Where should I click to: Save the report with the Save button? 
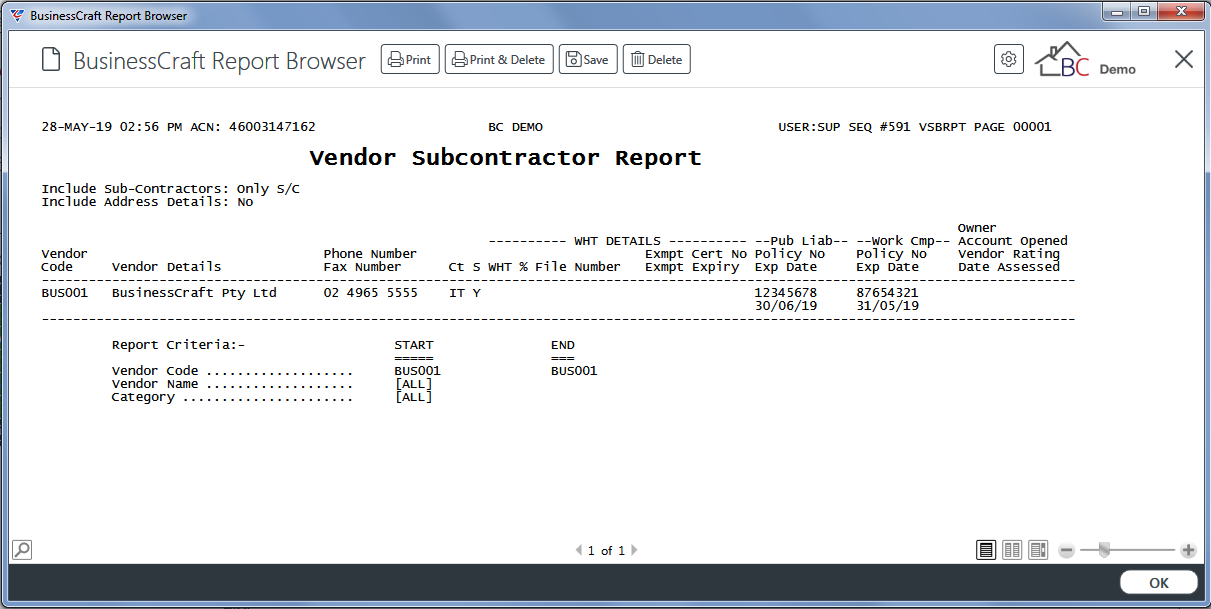click(x=588, y=59)
